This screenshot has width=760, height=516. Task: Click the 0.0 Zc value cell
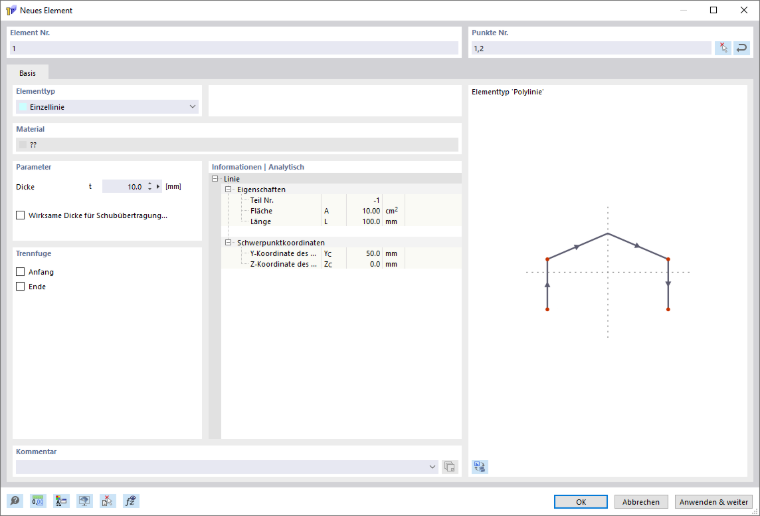364,264
